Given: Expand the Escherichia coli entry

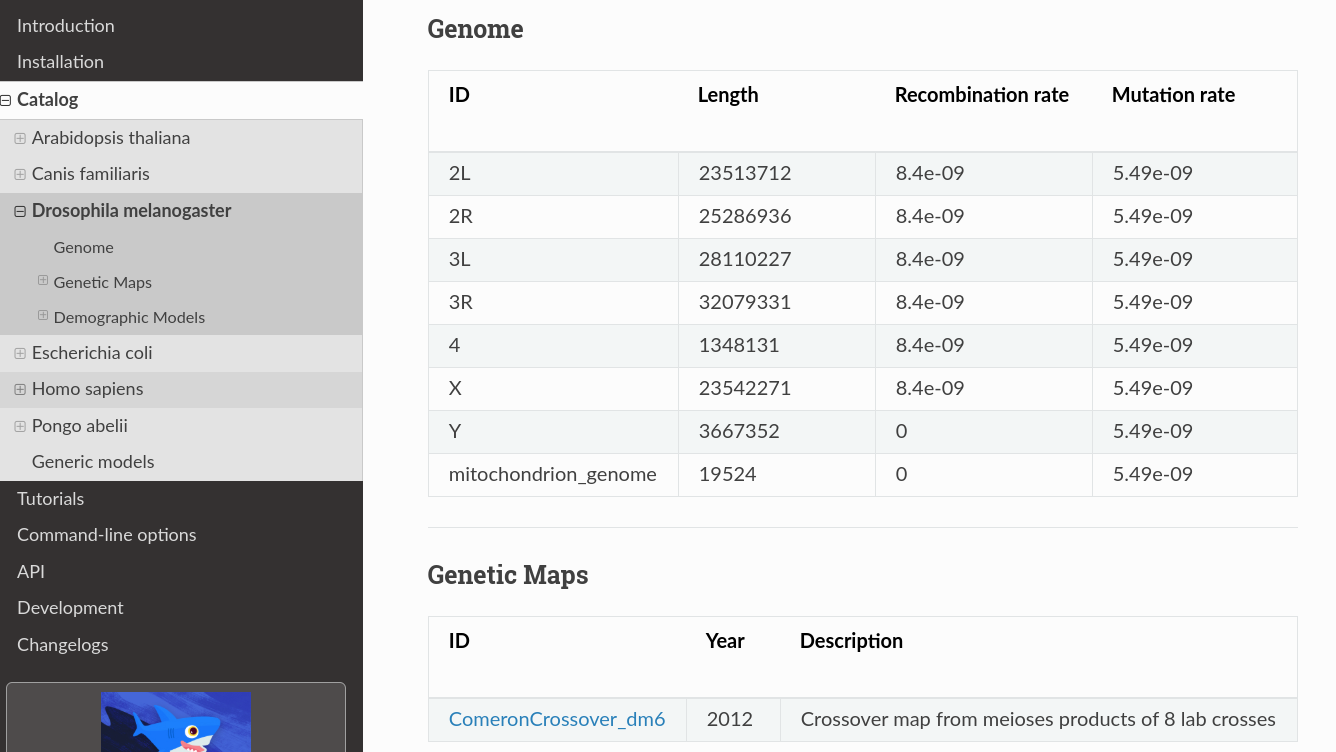Looking at the screenshot, I should coord(18,353).
